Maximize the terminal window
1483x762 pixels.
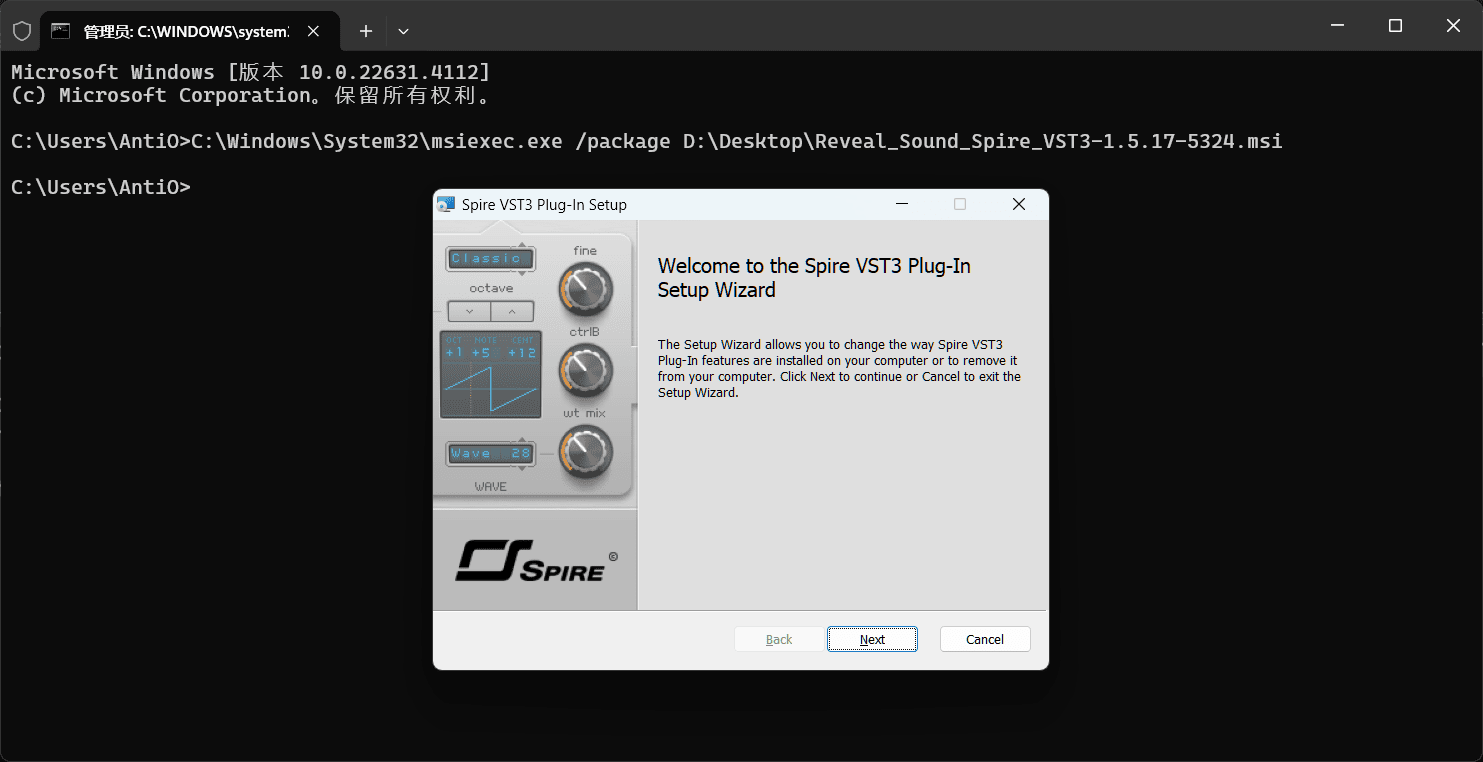(1395, 26)
